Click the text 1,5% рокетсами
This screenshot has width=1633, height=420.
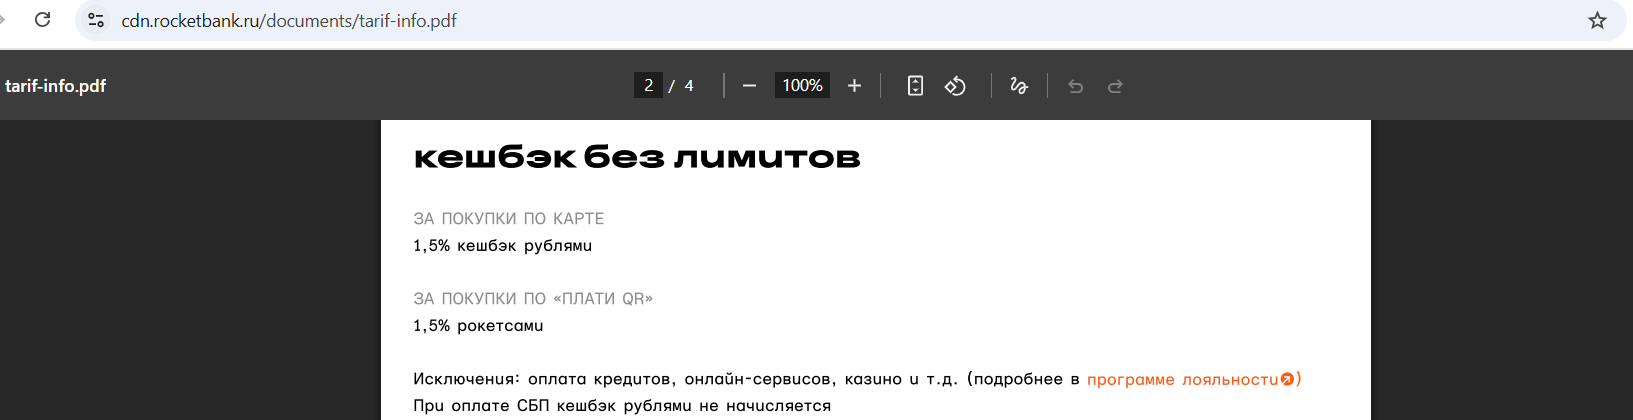(478, 325)
